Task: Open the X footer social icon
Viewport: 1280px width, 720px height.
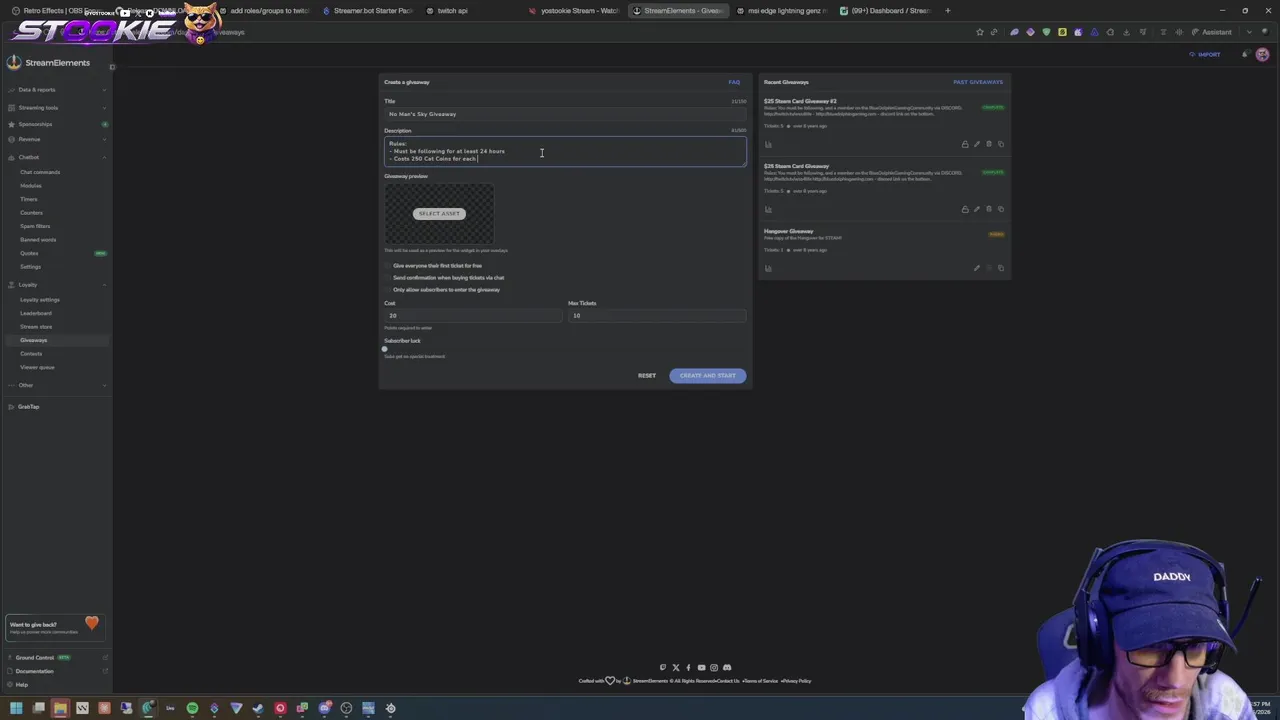Action: coord(675,667)
